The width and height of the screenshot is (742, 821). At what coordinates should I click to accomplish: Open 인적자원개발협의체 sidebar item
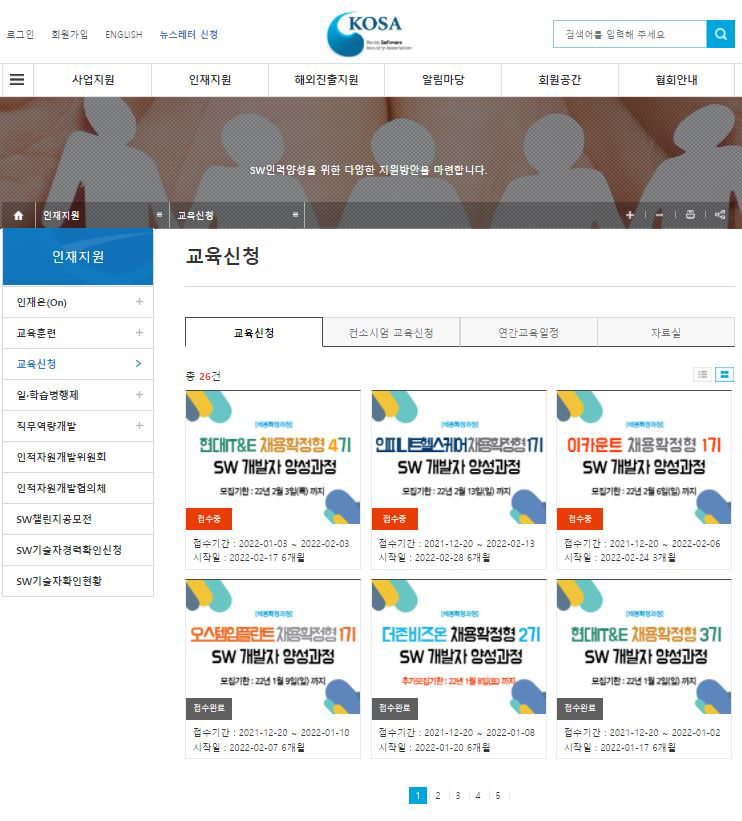78,488
